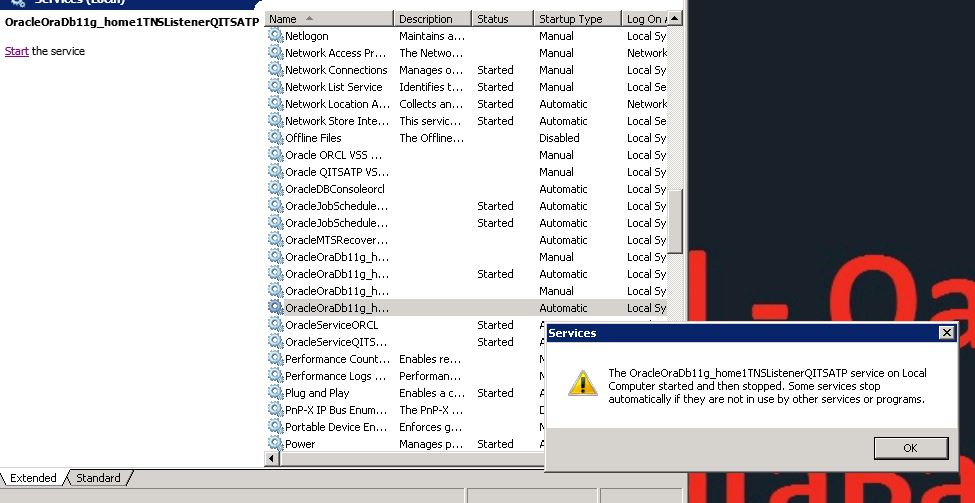Click the Started status of Network Connections
Viewport: 975px width, 503px height.
(x=495, y=70)
